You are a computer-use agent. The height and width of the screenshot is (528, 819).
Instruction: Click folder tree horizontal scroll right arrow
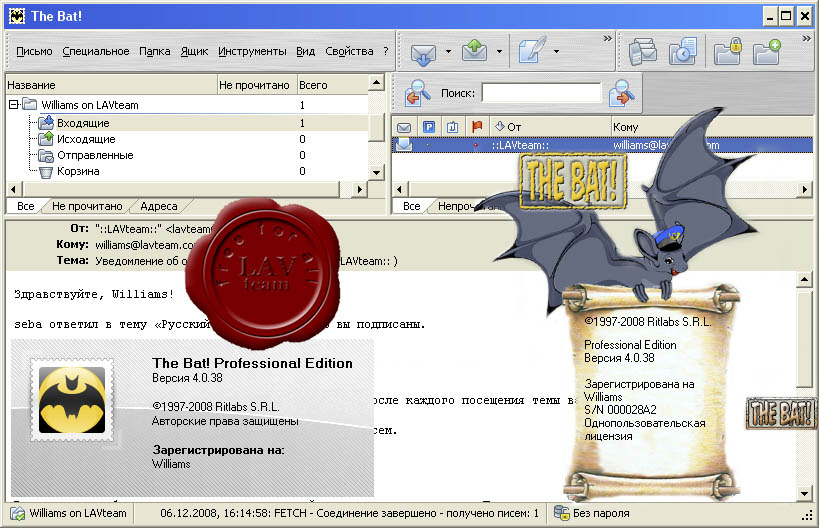359,189
